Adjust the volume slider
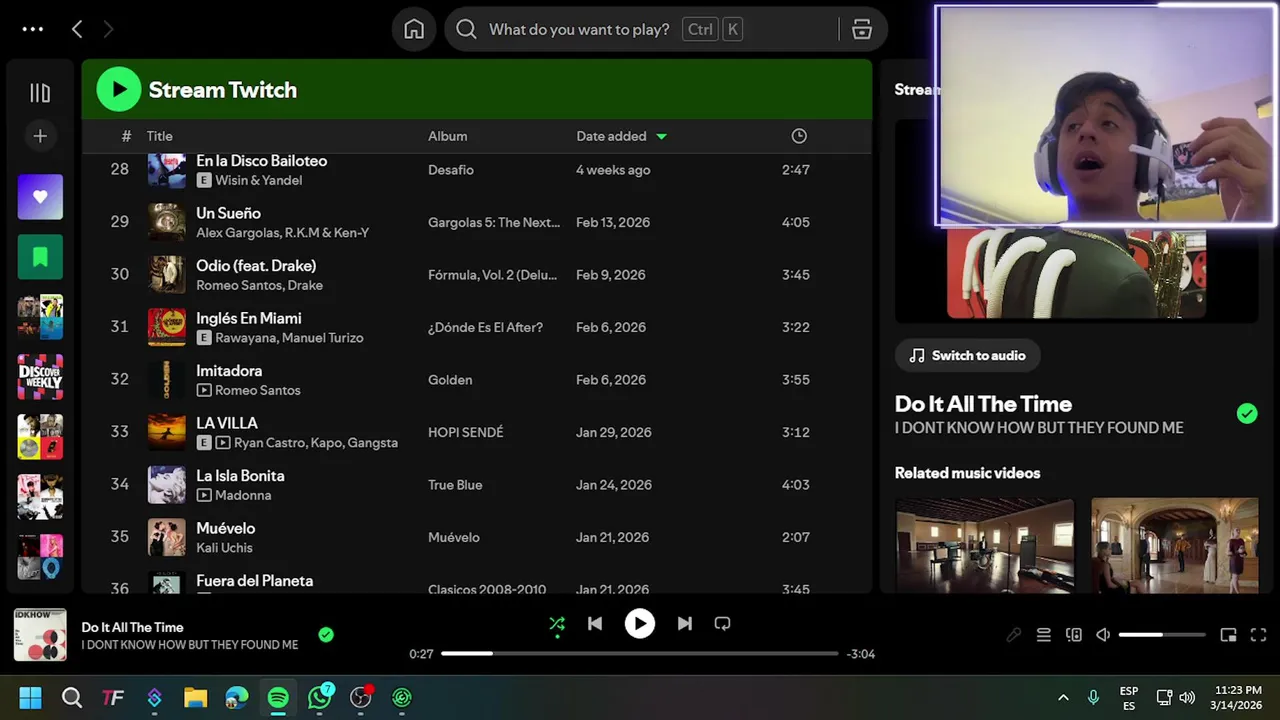 1162,635
